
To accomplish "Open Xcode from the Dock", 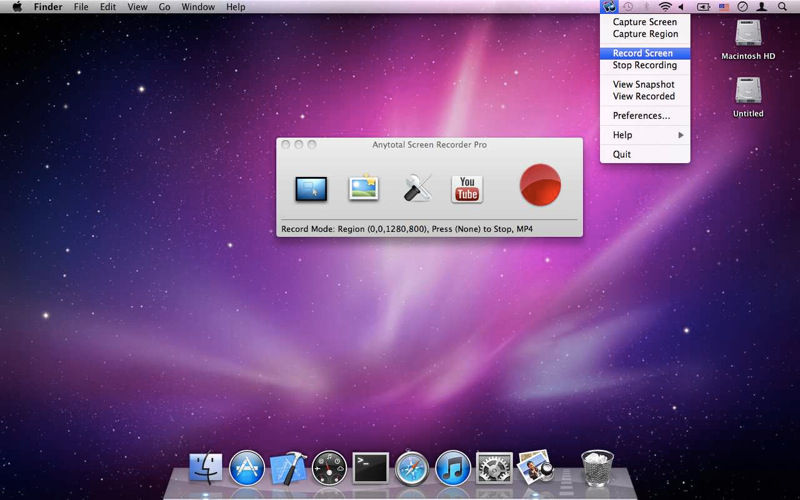I will tap(288, 468).
